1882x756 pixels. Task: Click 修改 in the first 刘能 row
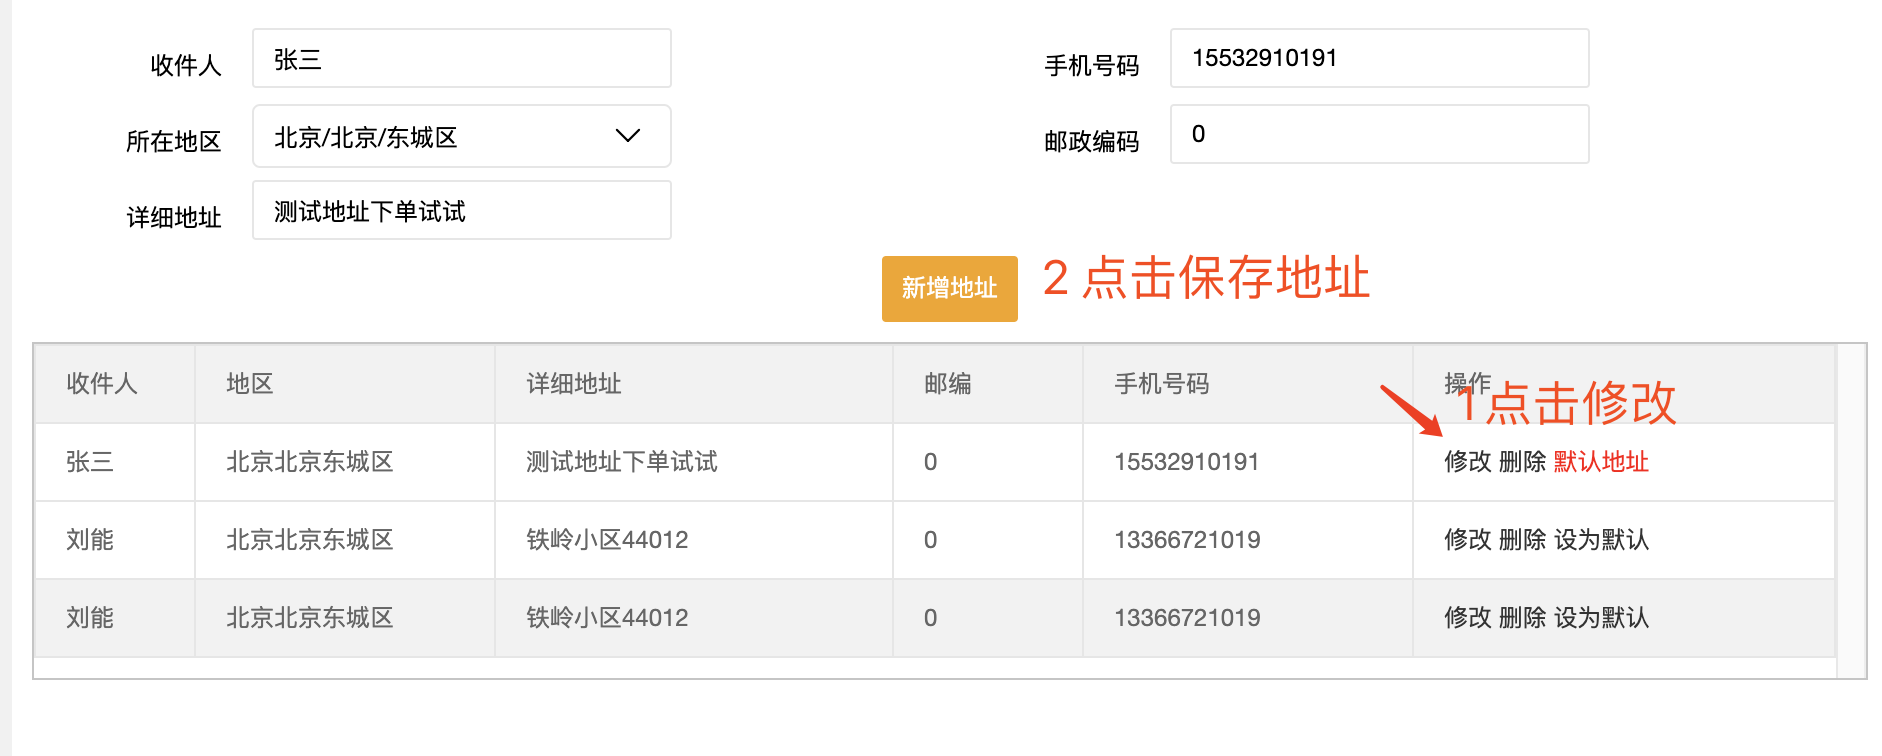(x=1468, y=540)
